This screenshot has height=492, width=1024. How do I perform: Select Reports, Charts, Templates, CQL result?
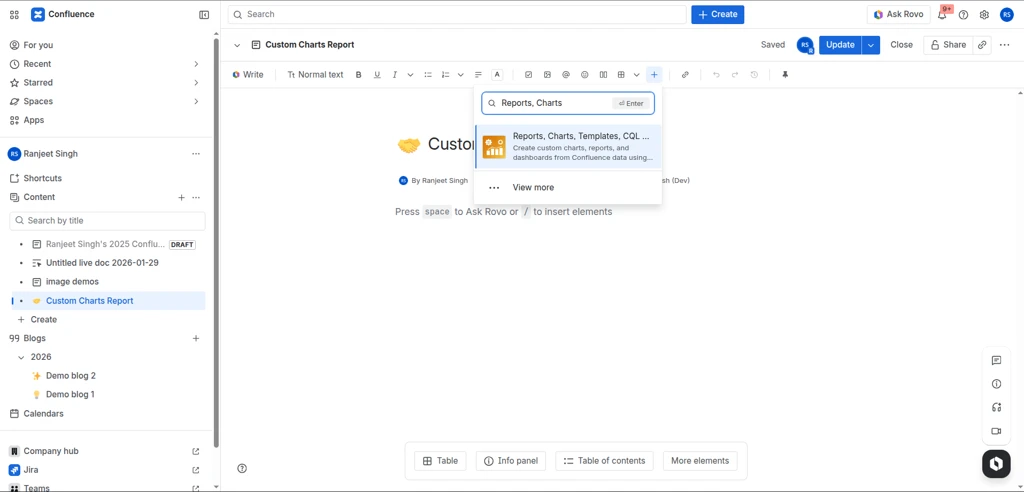click(x=568, y=147)
